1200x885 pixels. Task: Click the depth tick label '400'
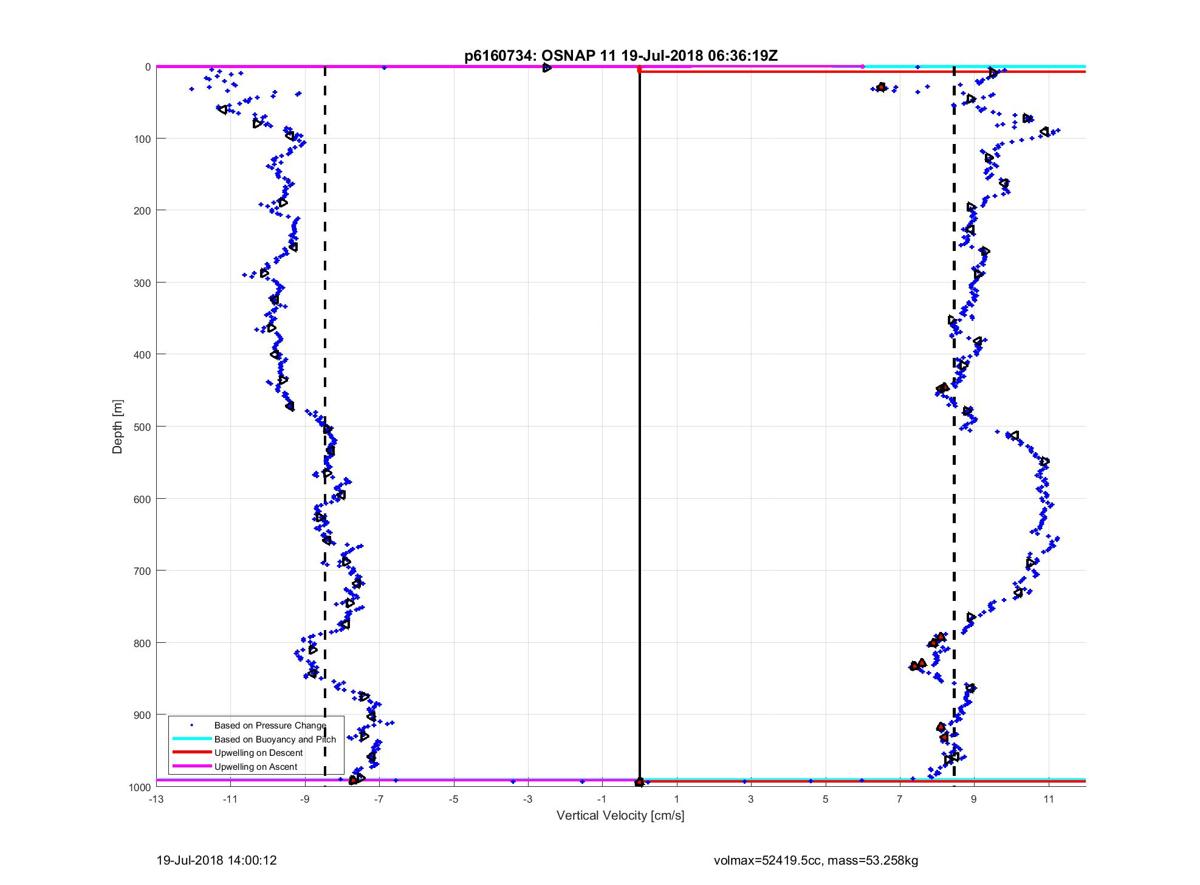(x=142, y=355)
